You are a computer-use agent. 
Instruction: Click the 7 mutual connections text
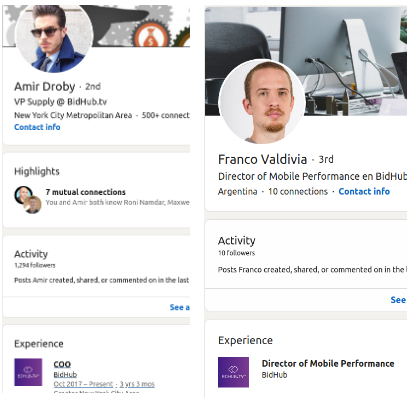(86, 192)
